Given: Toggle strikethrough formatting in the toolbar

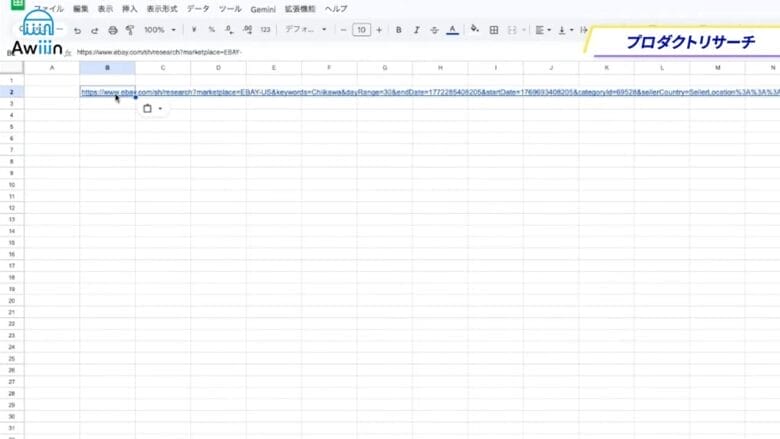Looking at the screenshot, I should click(x=434, y=30).
